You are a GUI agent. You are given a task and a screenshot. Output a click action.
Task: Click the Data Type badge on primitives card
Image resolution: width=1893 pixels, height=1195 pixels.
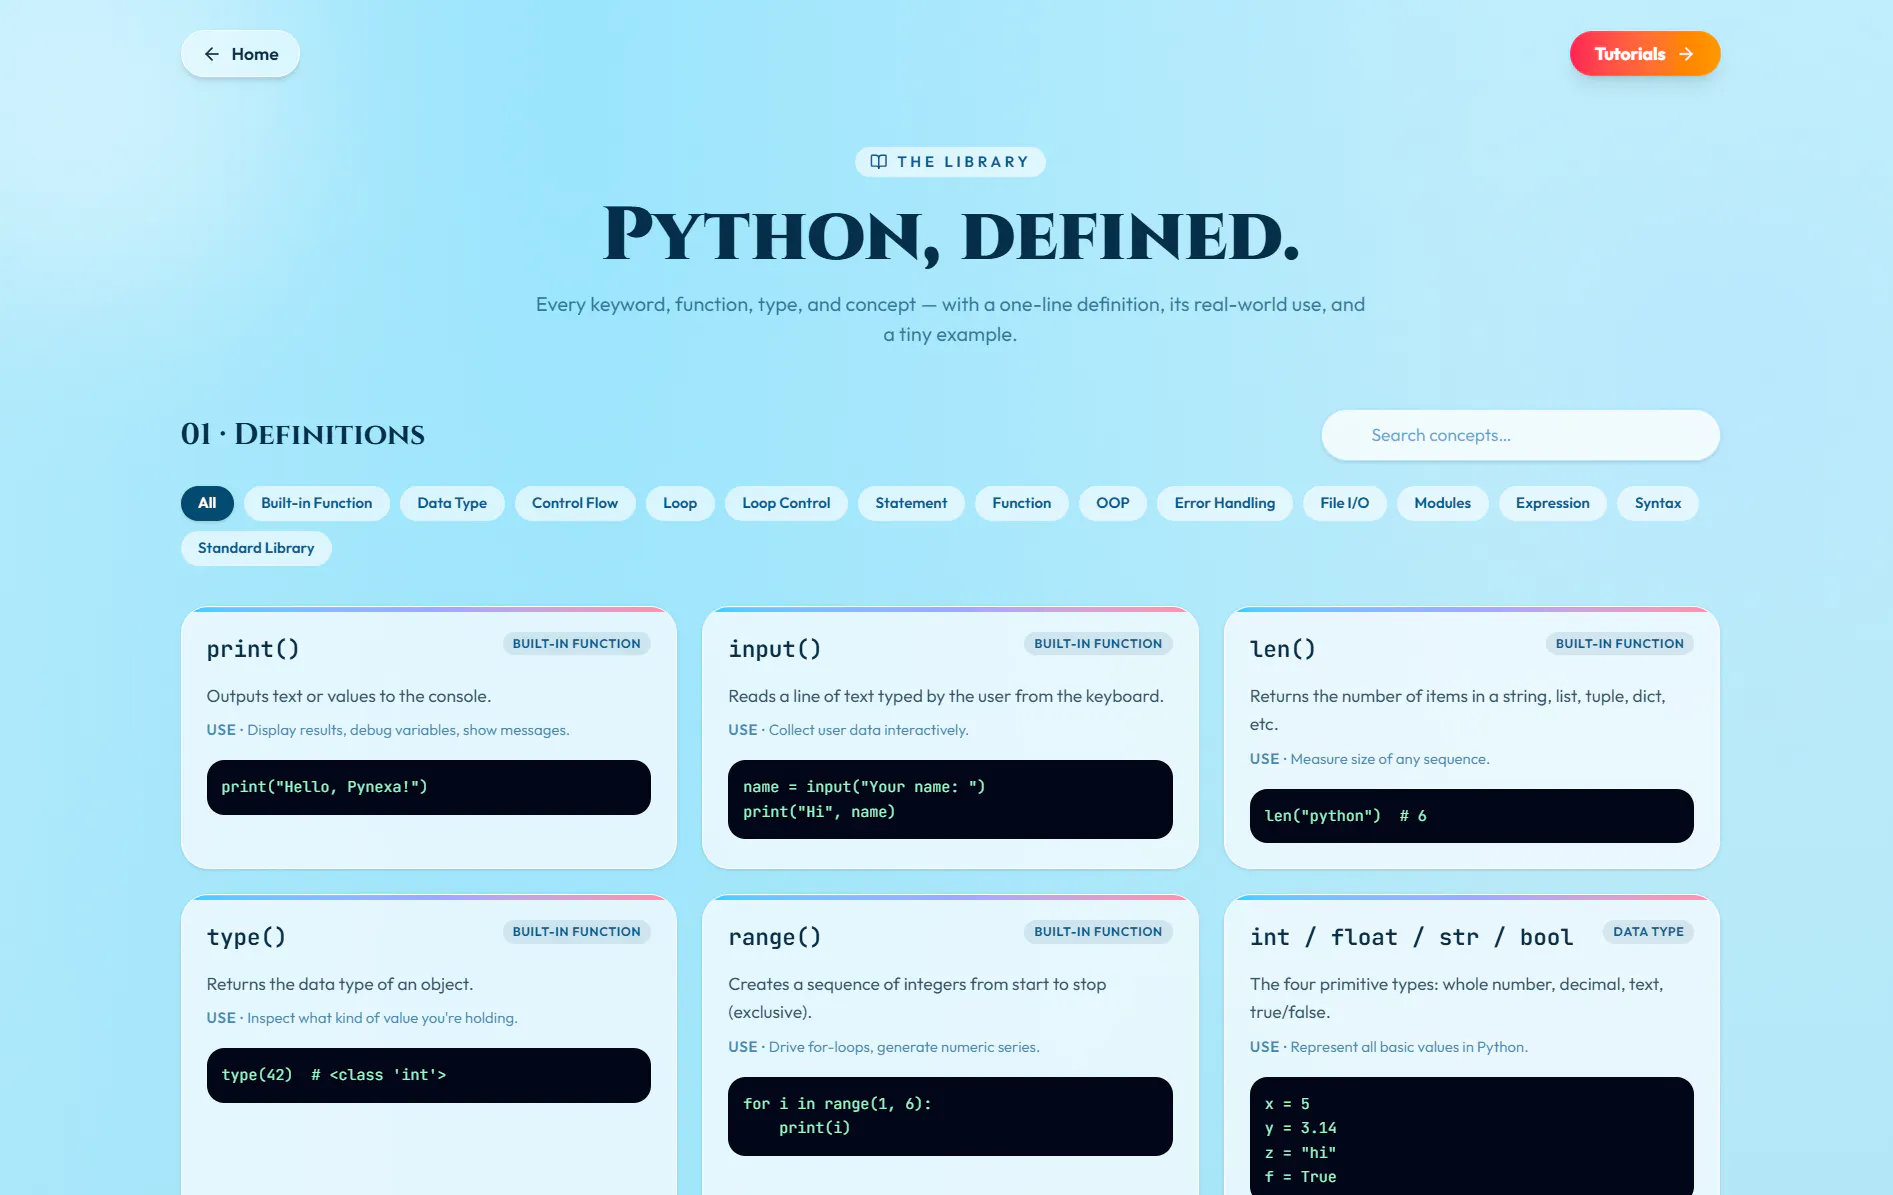click(1648, 932)
